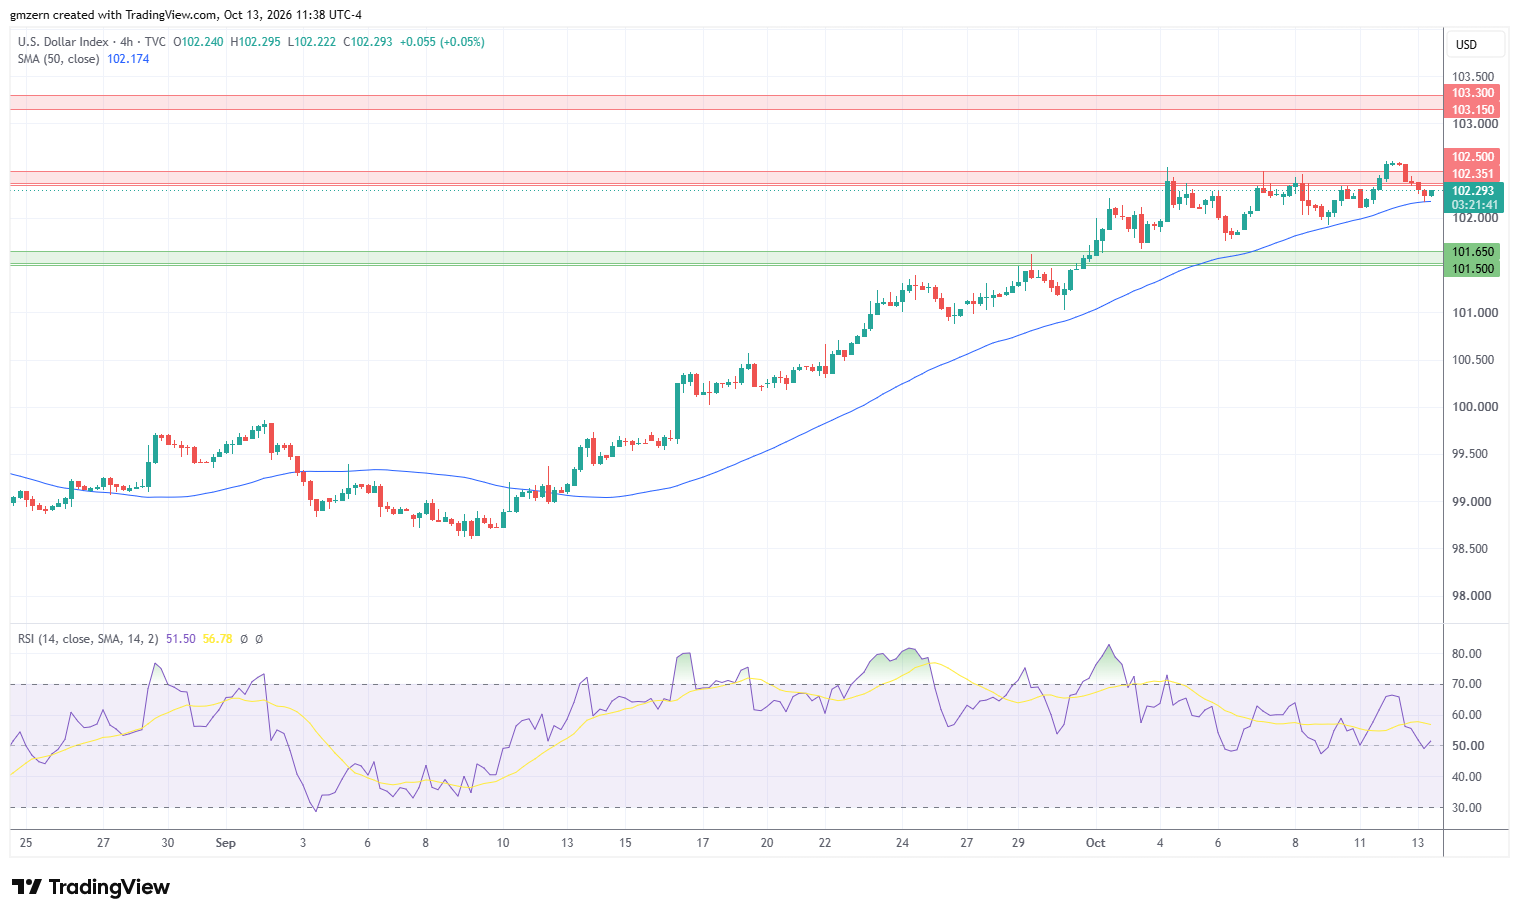Click the bar countdown timer 03:21:41
The image size is (1519, 917).
[1473, 205]
